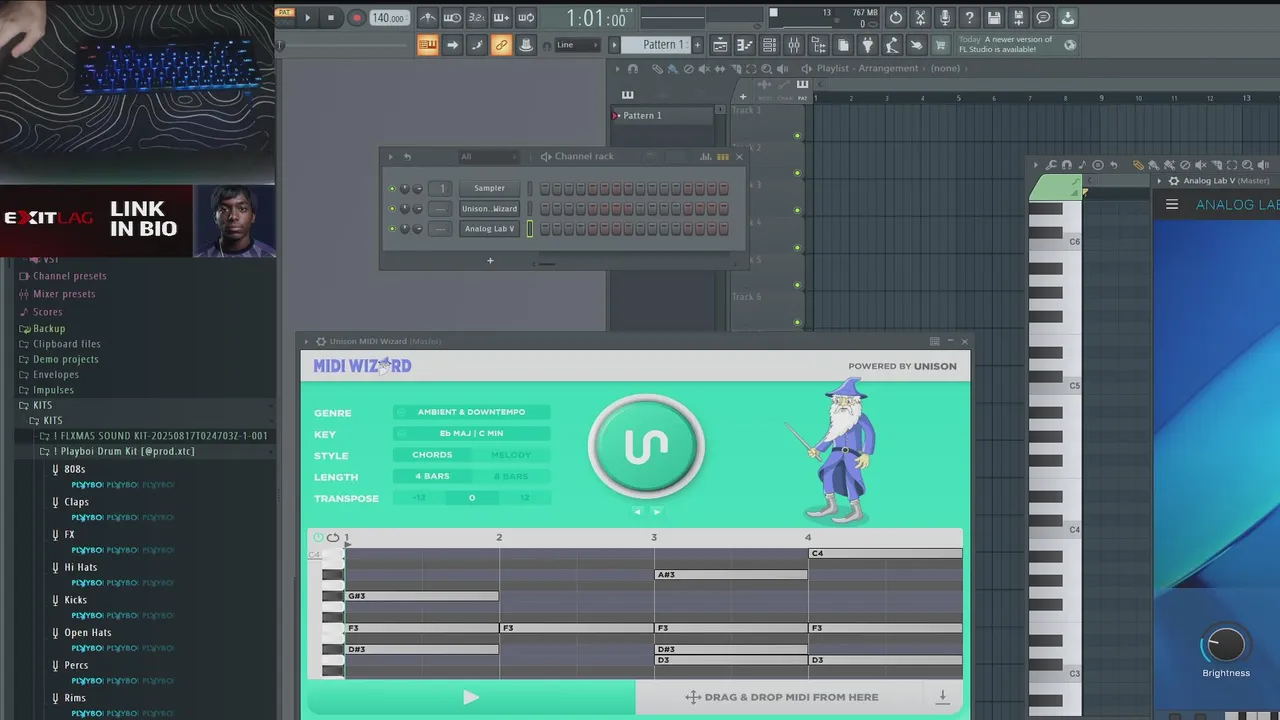Toggle the step sequencer view icon in Channel rack
1280x720 pixels.
(722, 157)
